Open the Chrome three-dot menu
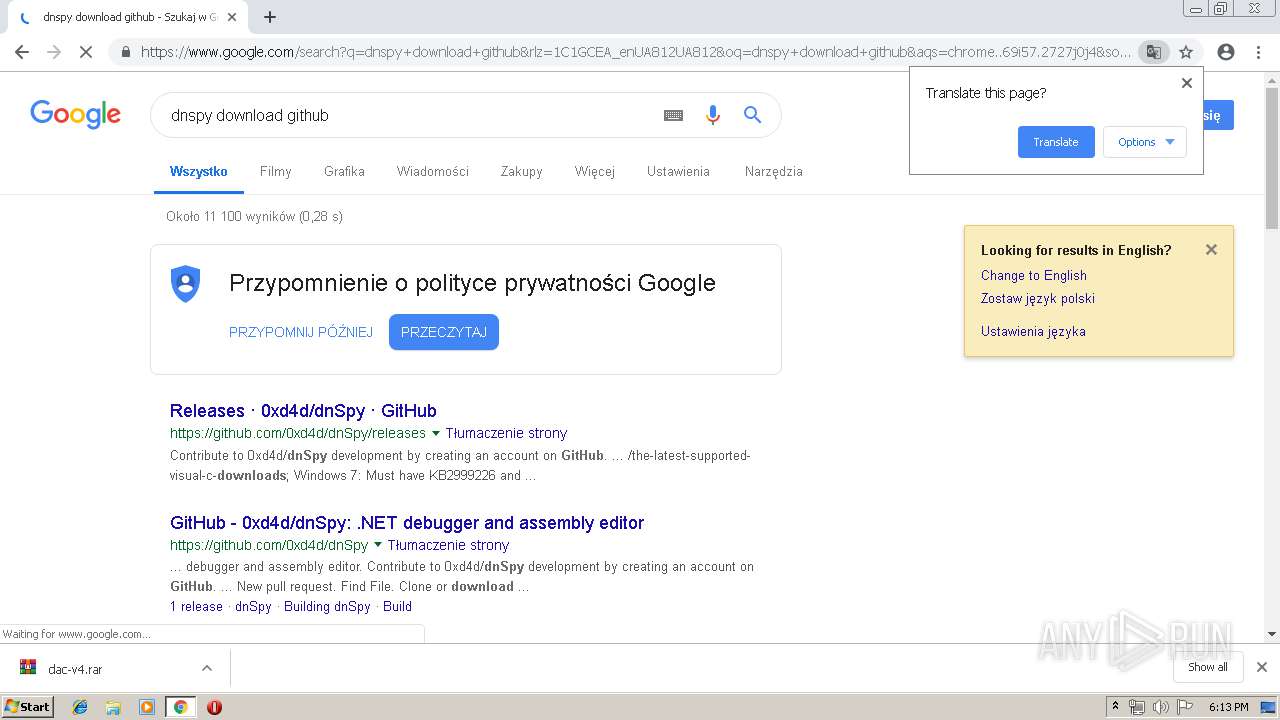Viewport: 1280px width, 720px height. click(x=1258, y=52)
